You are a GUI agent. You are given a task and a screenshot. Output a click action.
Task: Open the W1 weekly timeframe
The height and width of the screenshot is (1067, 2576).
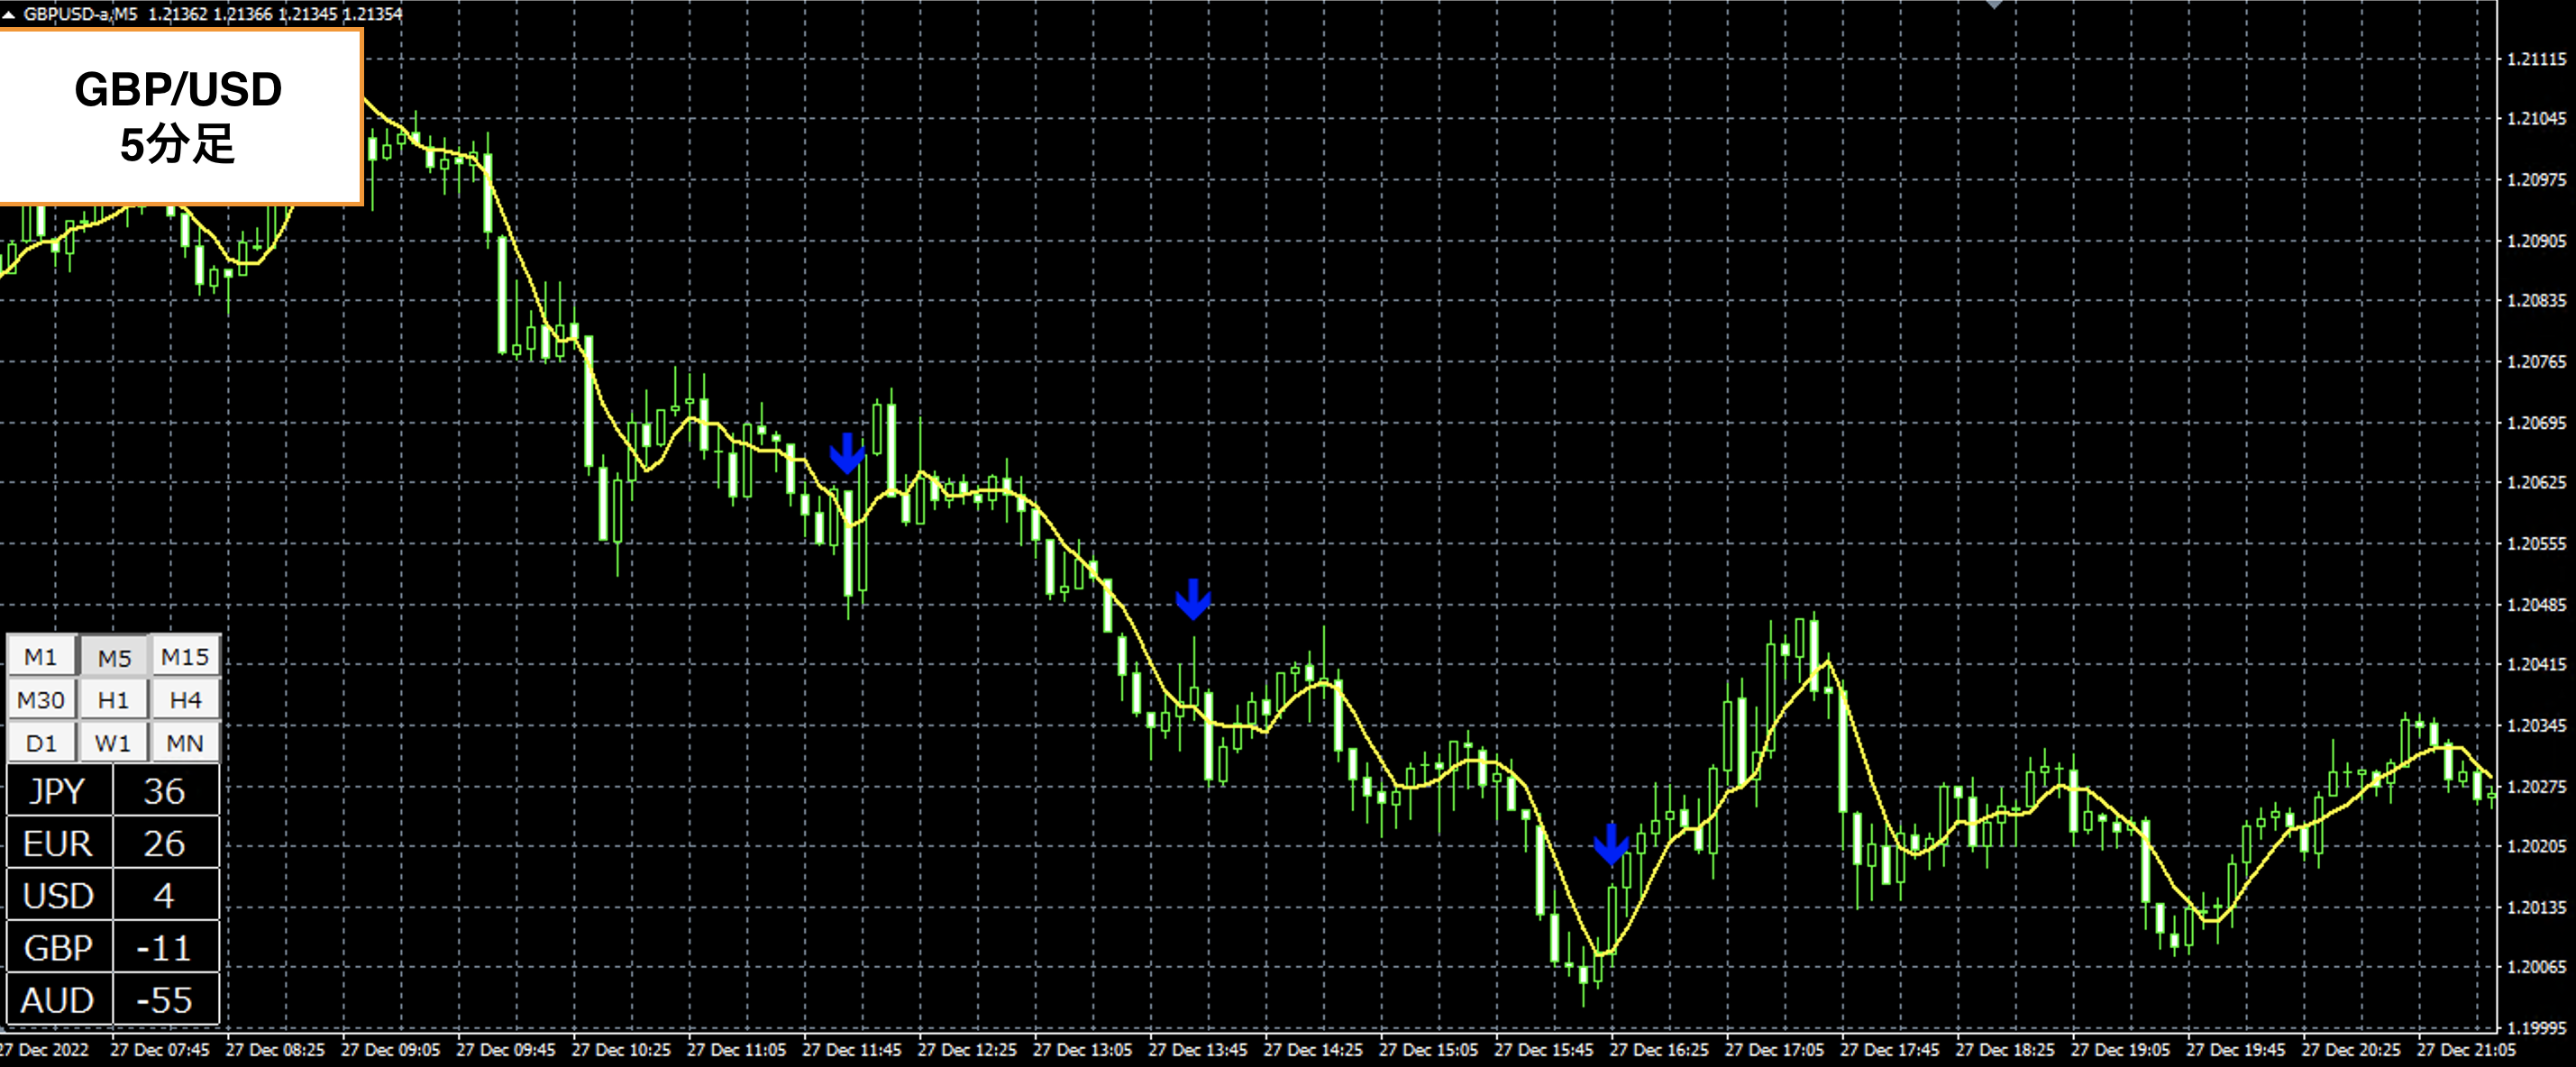114,743
